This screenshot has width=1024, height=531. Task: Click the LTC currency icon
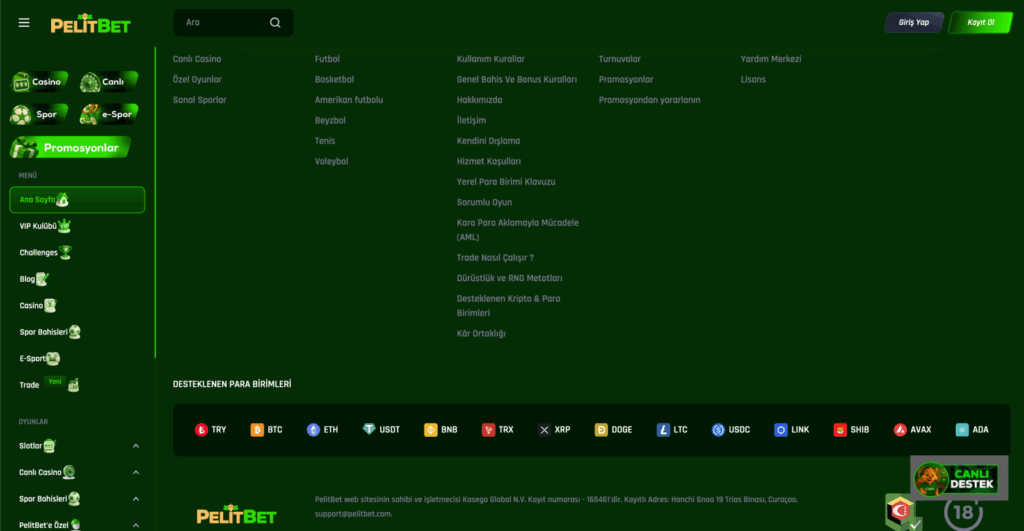point(663,430)
